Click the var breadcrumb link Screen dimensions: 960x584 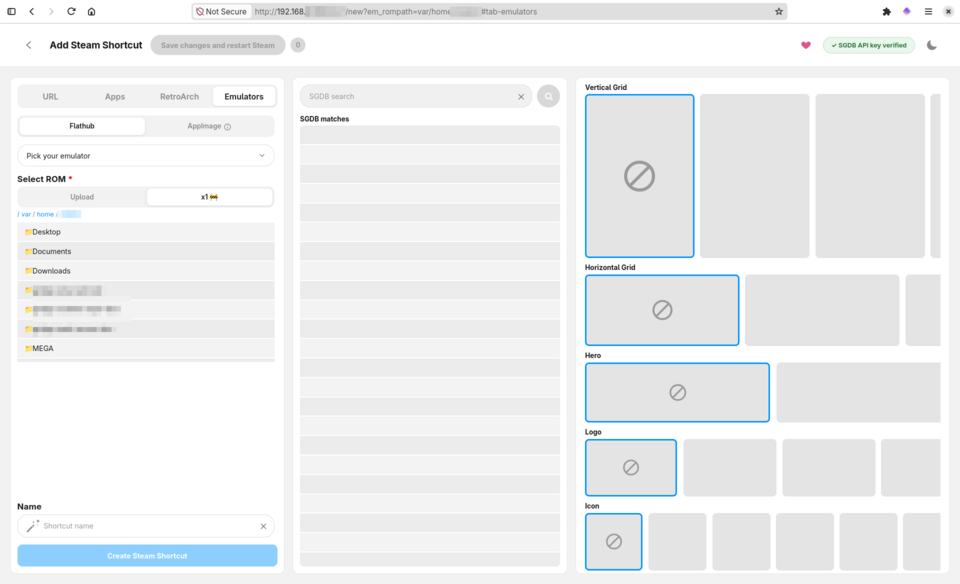[x=26, y=214]
